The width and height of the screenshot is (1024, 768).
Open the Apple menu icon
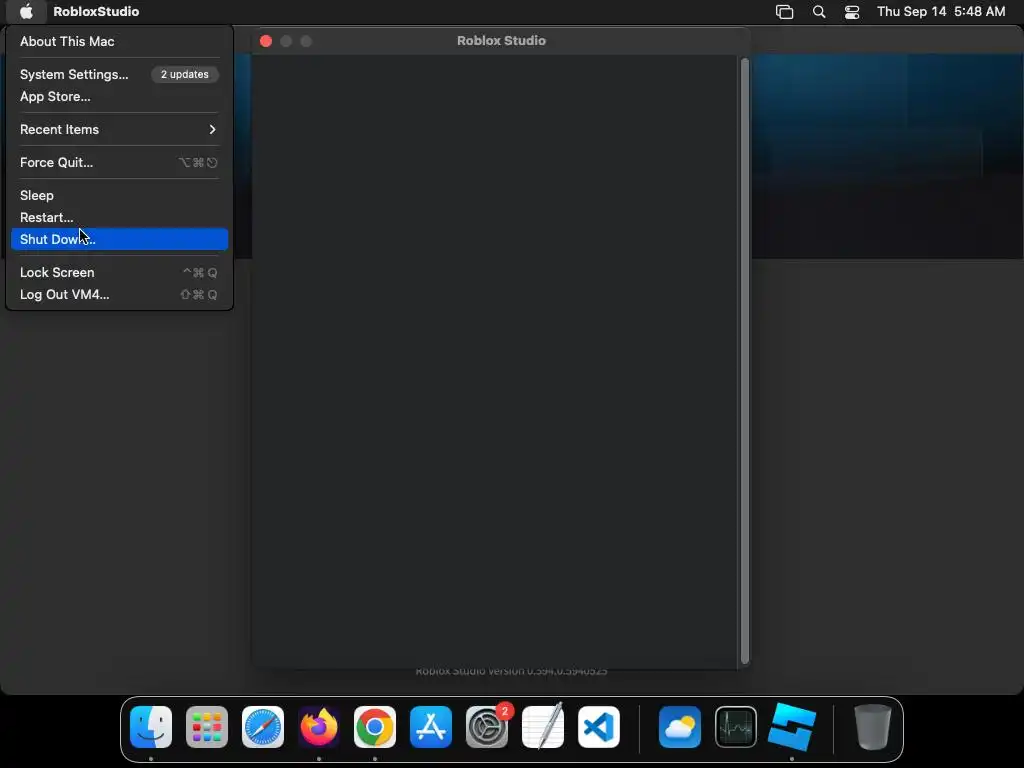coord(26,11)
